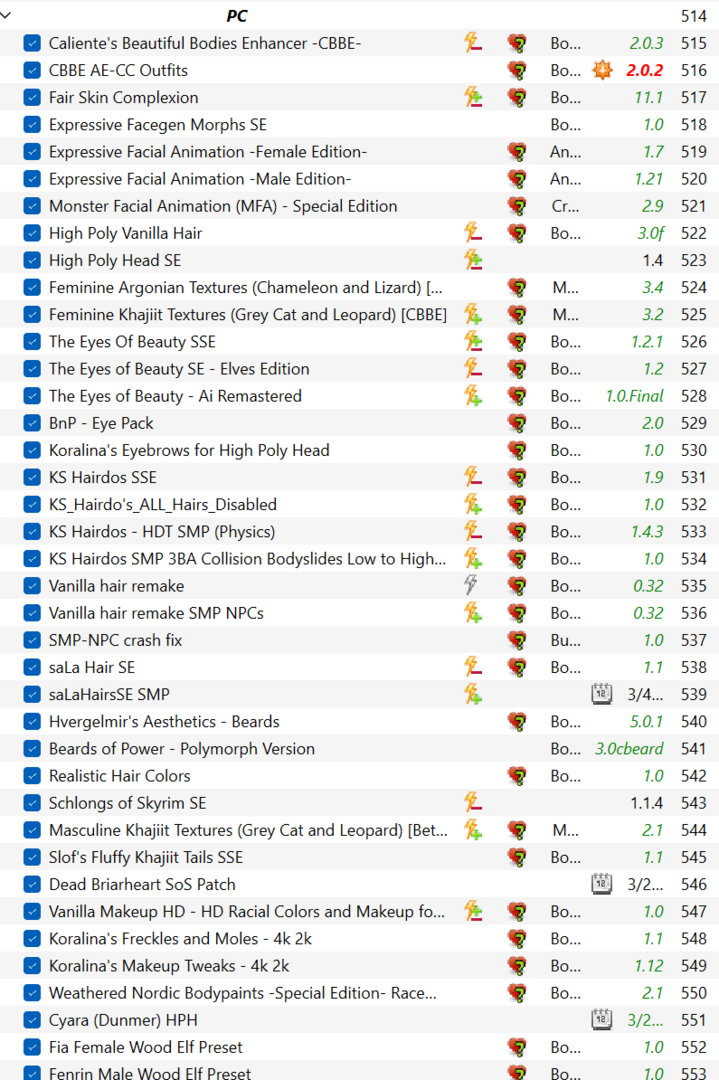Select The Eyes of Beauty - Ai Remastered

(175, 396)
